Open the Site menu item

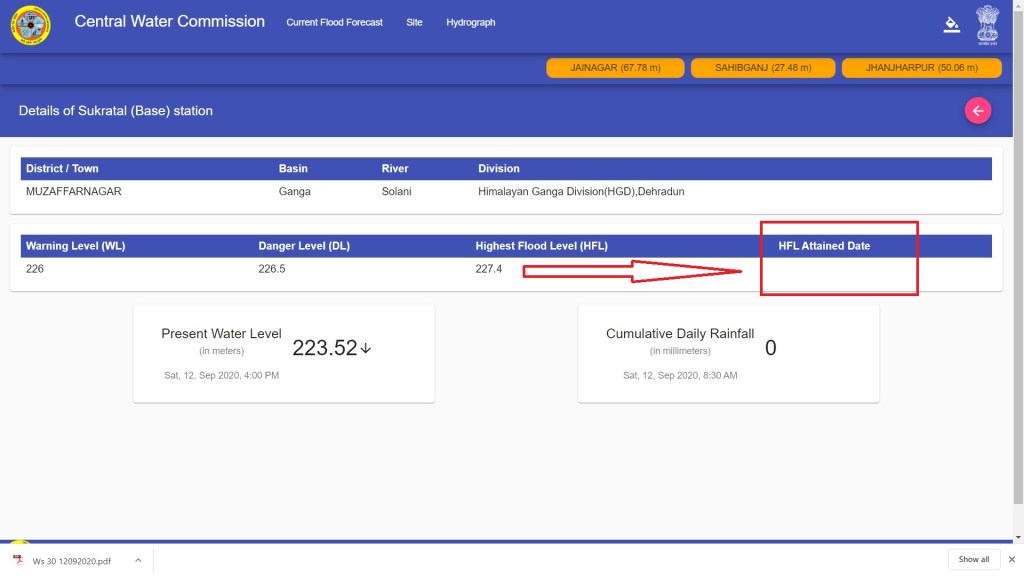414,22
